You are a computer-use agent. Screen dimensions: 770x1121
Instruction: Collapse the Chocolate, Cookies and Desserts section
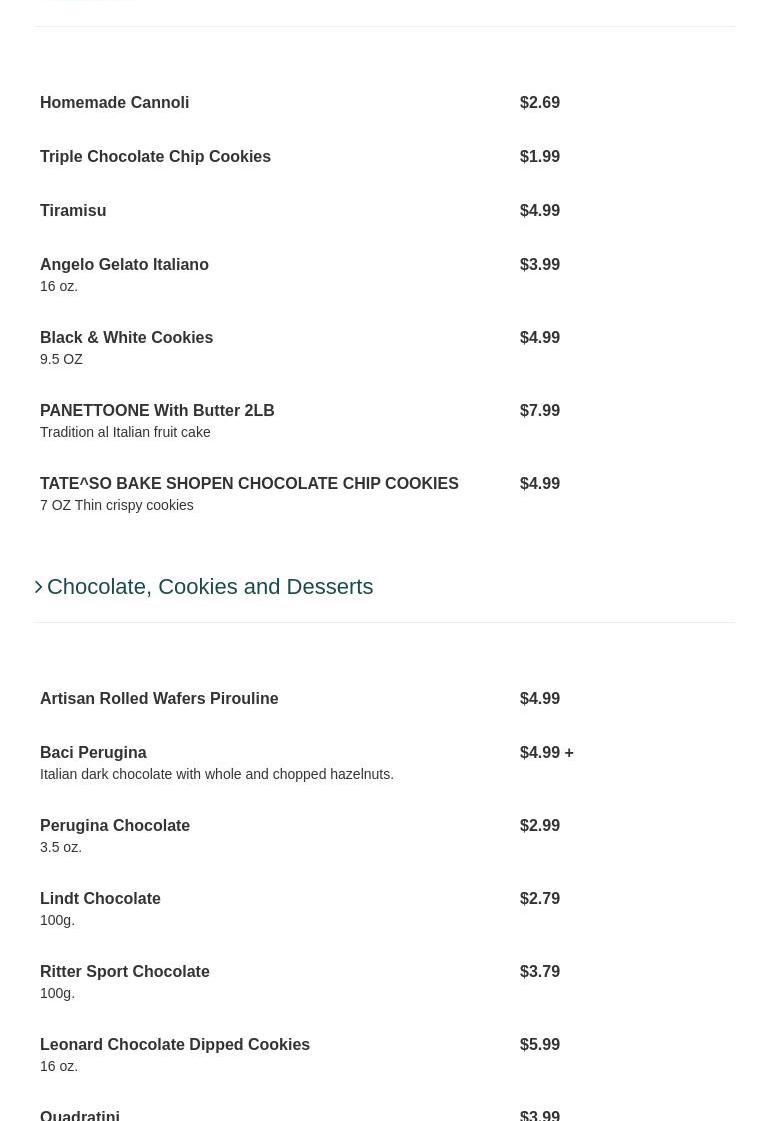tap(210, 587)
